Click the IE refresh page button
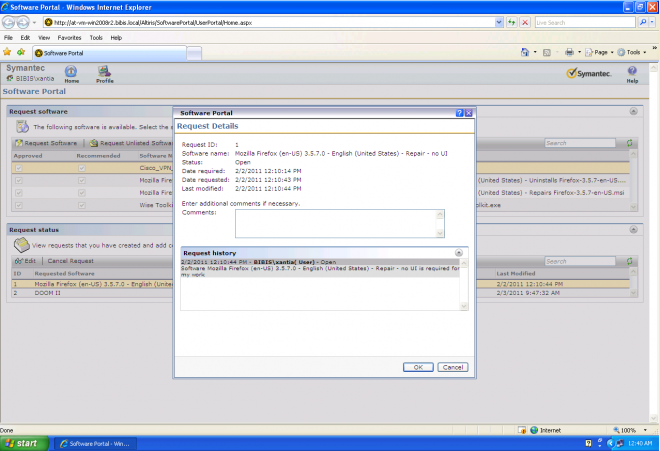660x451 pixels. point(511,22)
